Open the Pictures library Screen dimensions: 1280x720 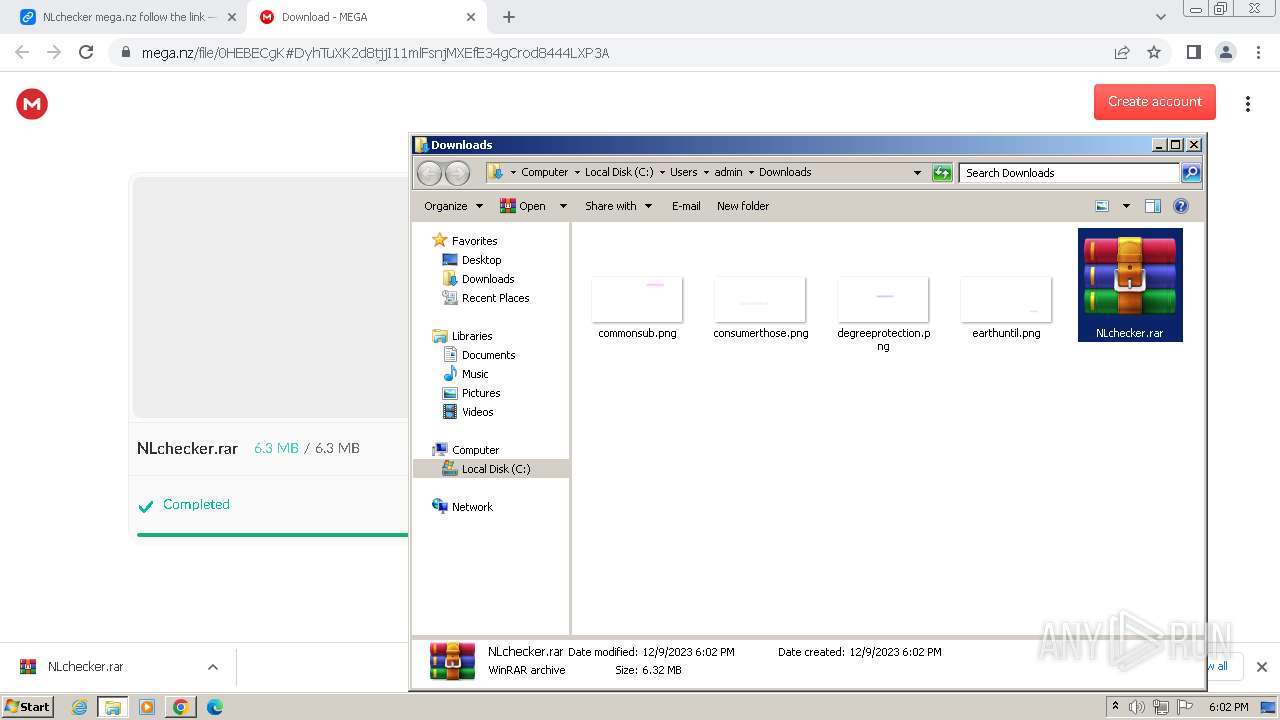481,393
